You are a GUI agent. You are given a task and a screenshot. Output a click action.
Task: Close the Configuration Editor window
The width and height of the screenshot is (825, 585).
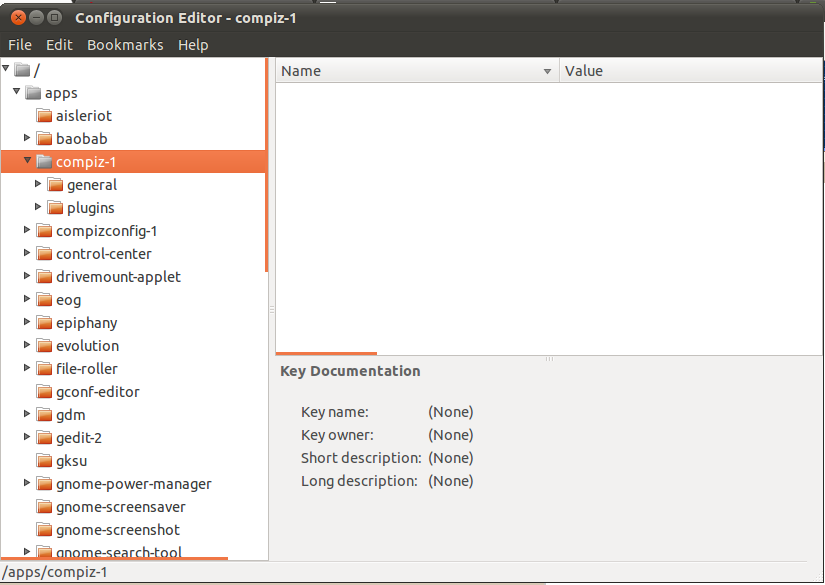(18, 18)
